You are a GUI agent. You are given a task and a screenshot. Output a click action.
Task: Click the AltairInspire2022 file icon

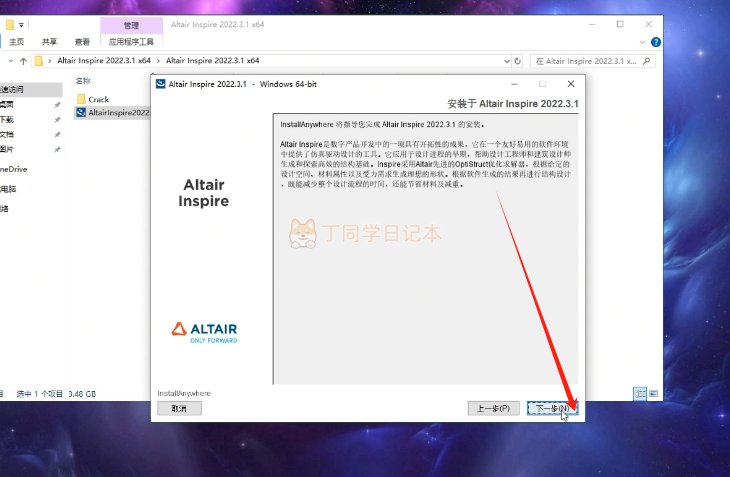click(x=81, y=112)
